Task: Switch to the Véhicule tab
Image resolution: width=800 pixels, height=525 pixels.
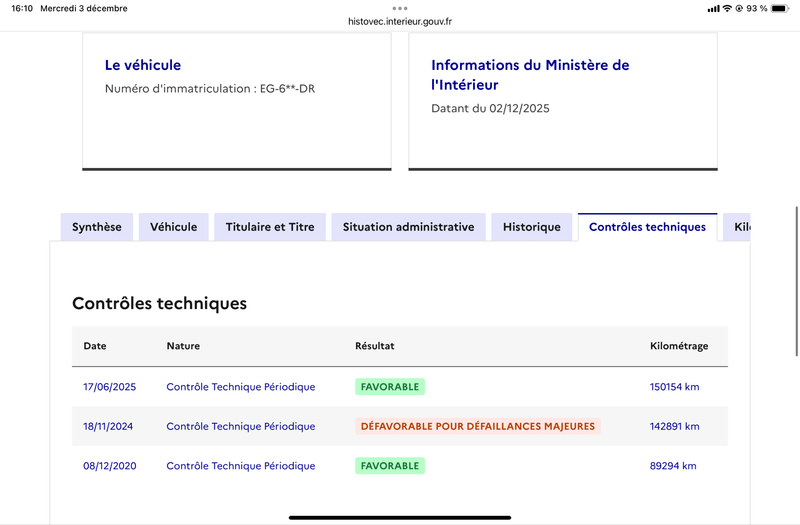Action: (x=174, y=227)
